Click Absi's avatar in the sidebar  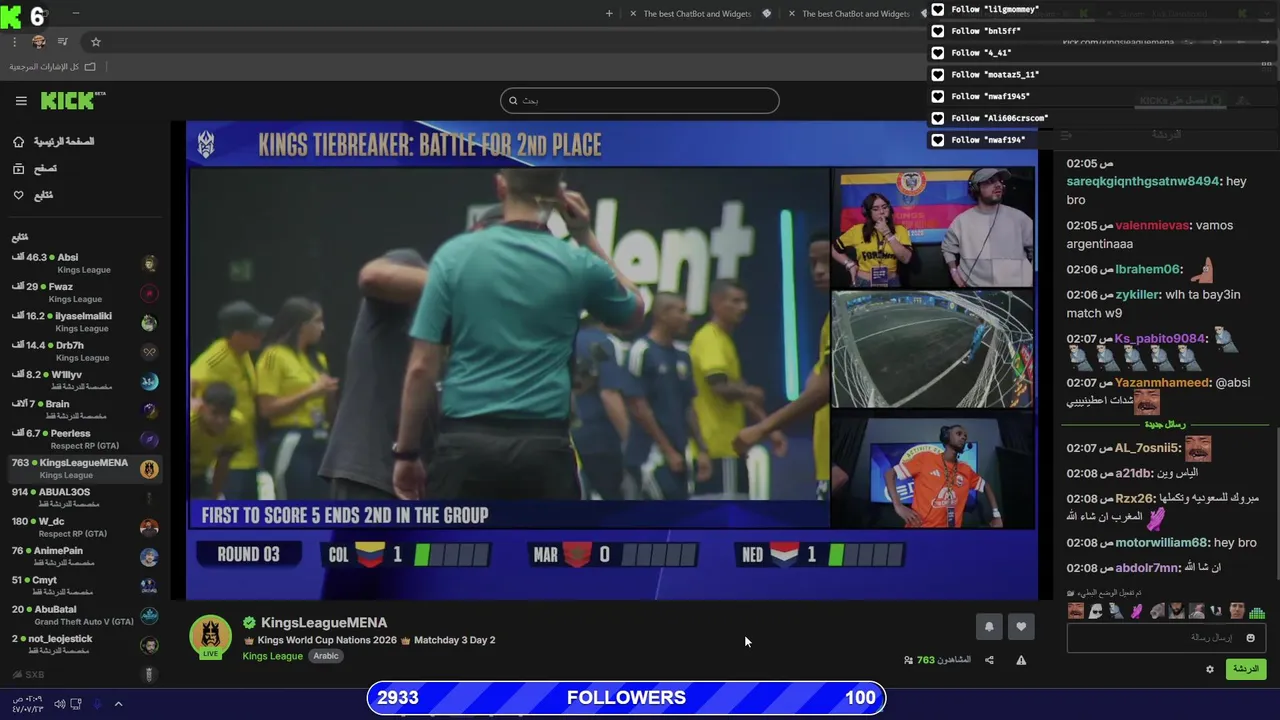(x=149, y=264)
